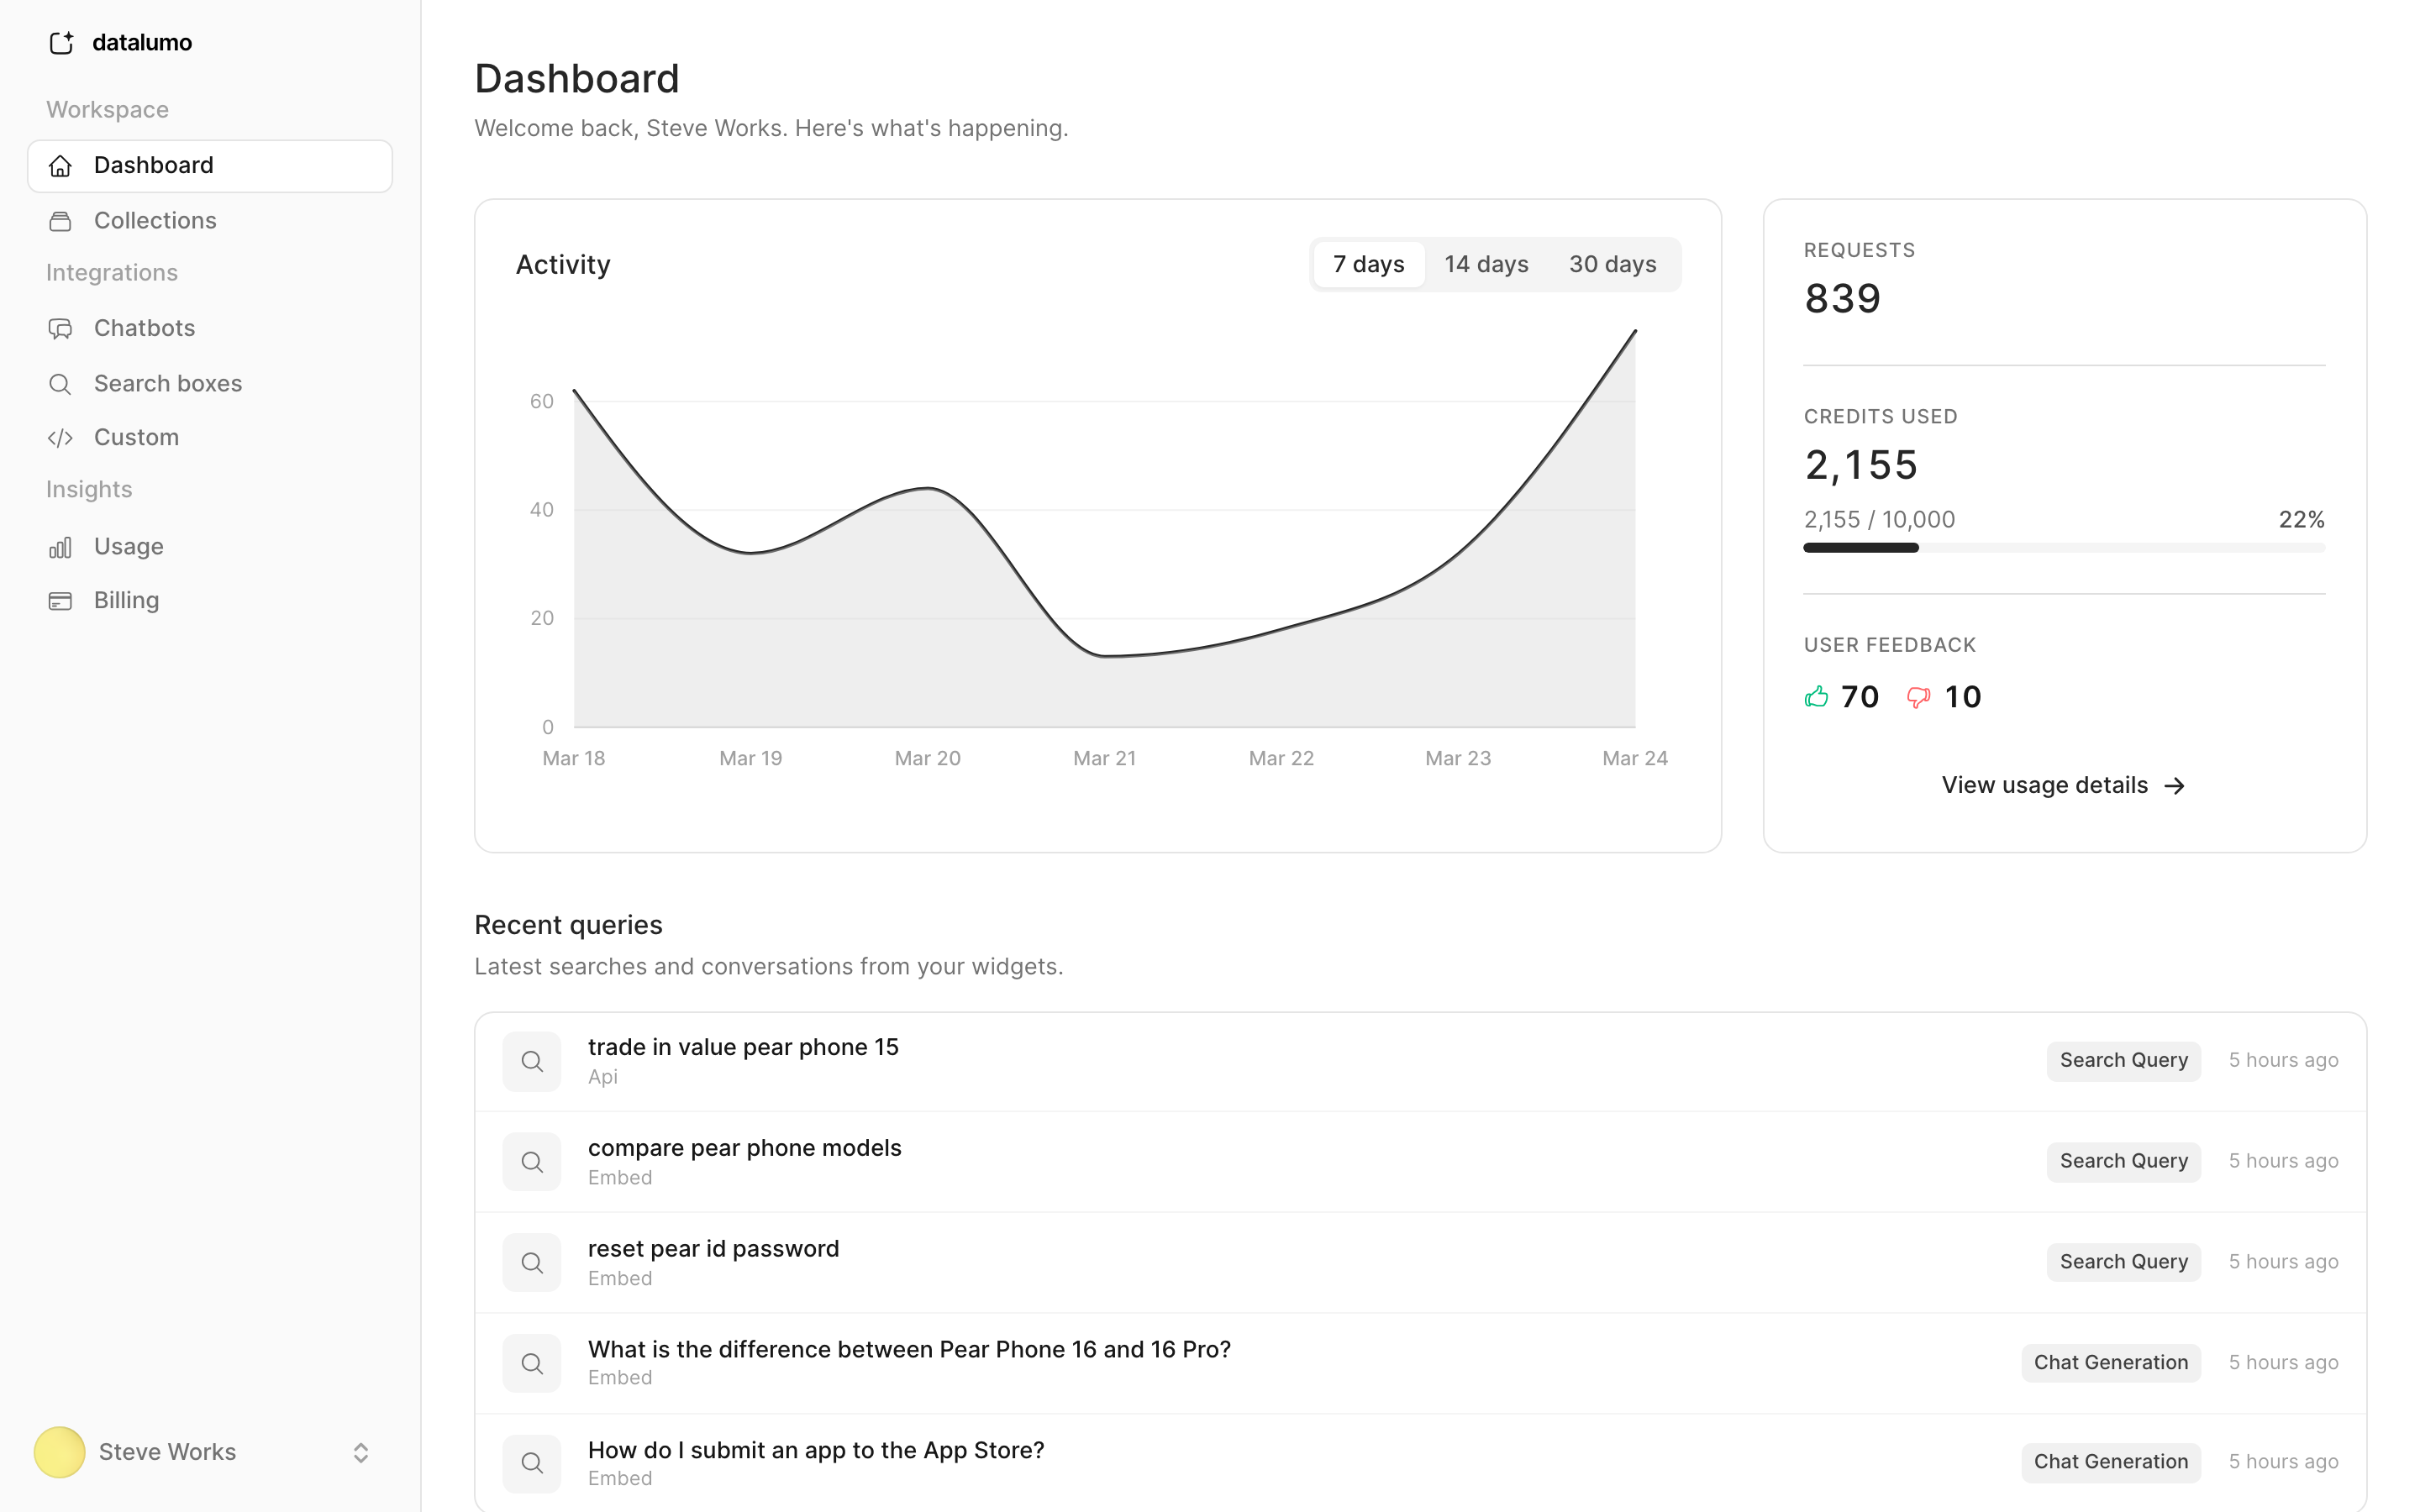The width and height of the screenshot is (2420, 1512).
Task: Open the Integrations section
Action: 111,272
